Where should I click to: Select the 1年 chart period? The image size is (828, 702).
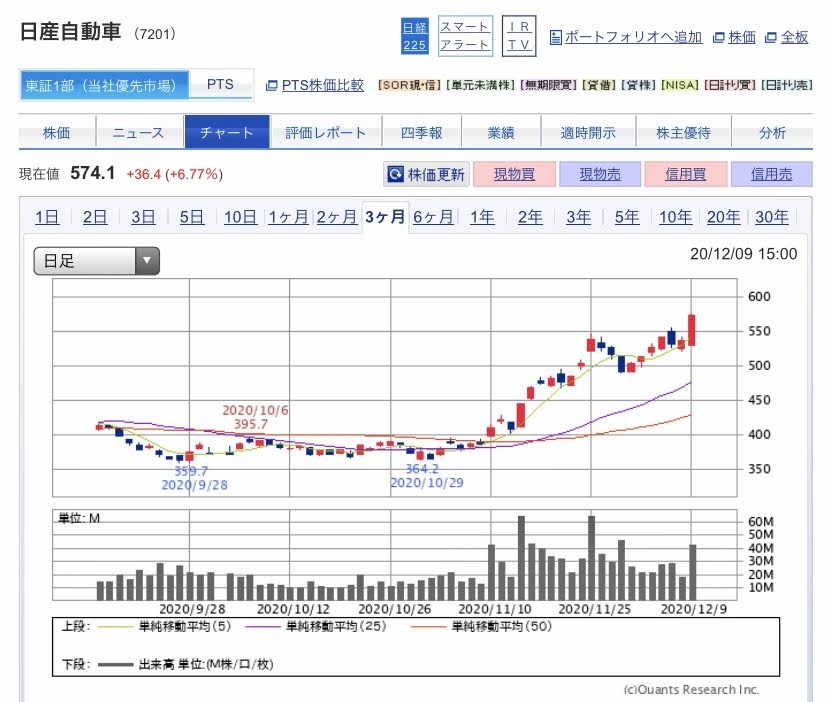click(x=482, y=217)
